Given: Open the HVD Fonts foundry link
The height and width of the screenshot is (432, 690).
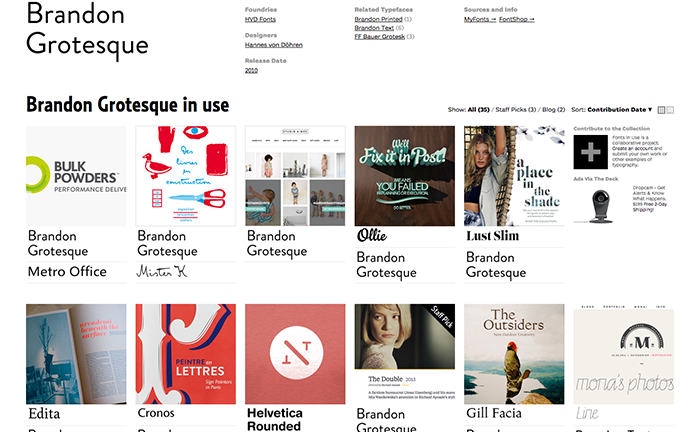Looking at the screenshot, I should [260, 19].
